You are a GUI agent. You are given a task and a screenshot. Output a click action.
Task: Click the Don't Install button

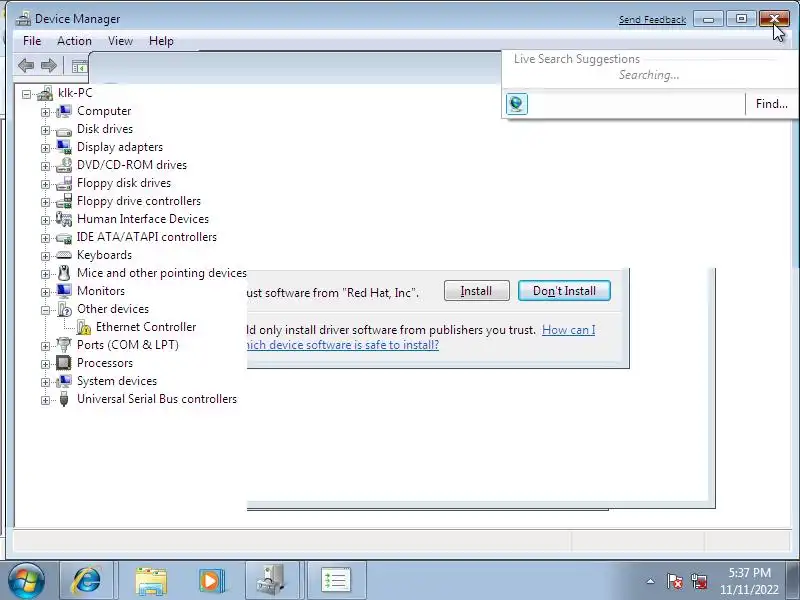tap(564, 291)
